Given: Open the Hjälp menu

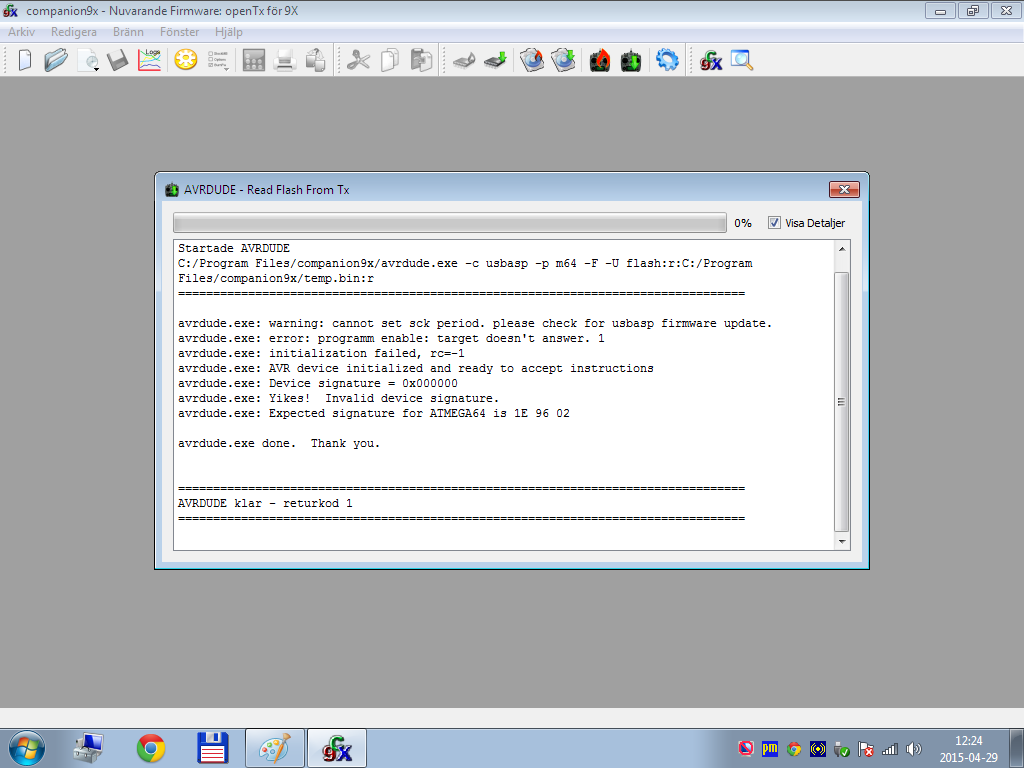Looking at the screenshot, I should [x=229, y=32].
